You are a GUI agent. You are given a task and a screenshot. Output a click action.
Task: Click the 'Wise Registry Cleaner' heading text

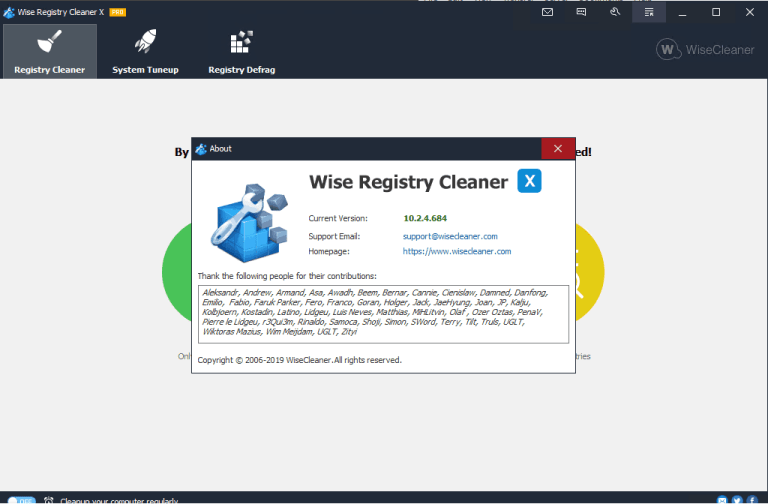pyautogui.click(x=408, y=182)
